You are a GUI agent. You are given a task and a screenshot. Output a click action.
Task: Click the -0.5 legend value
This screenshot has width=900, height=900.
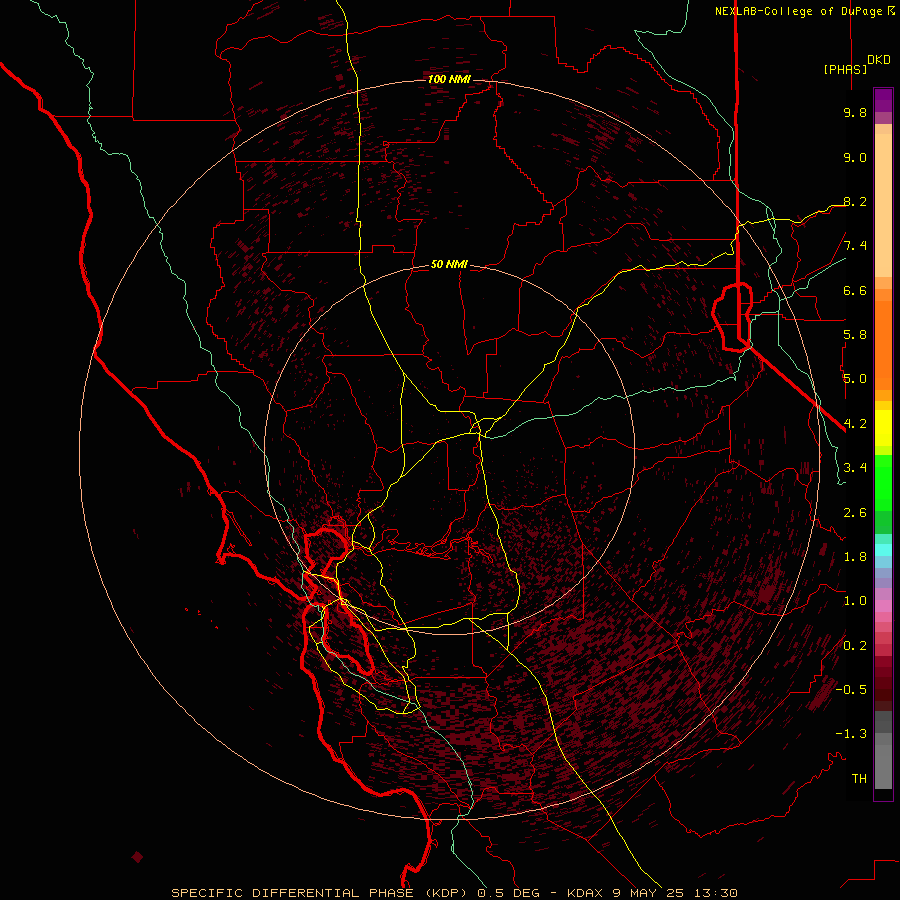tap(851, 690)
